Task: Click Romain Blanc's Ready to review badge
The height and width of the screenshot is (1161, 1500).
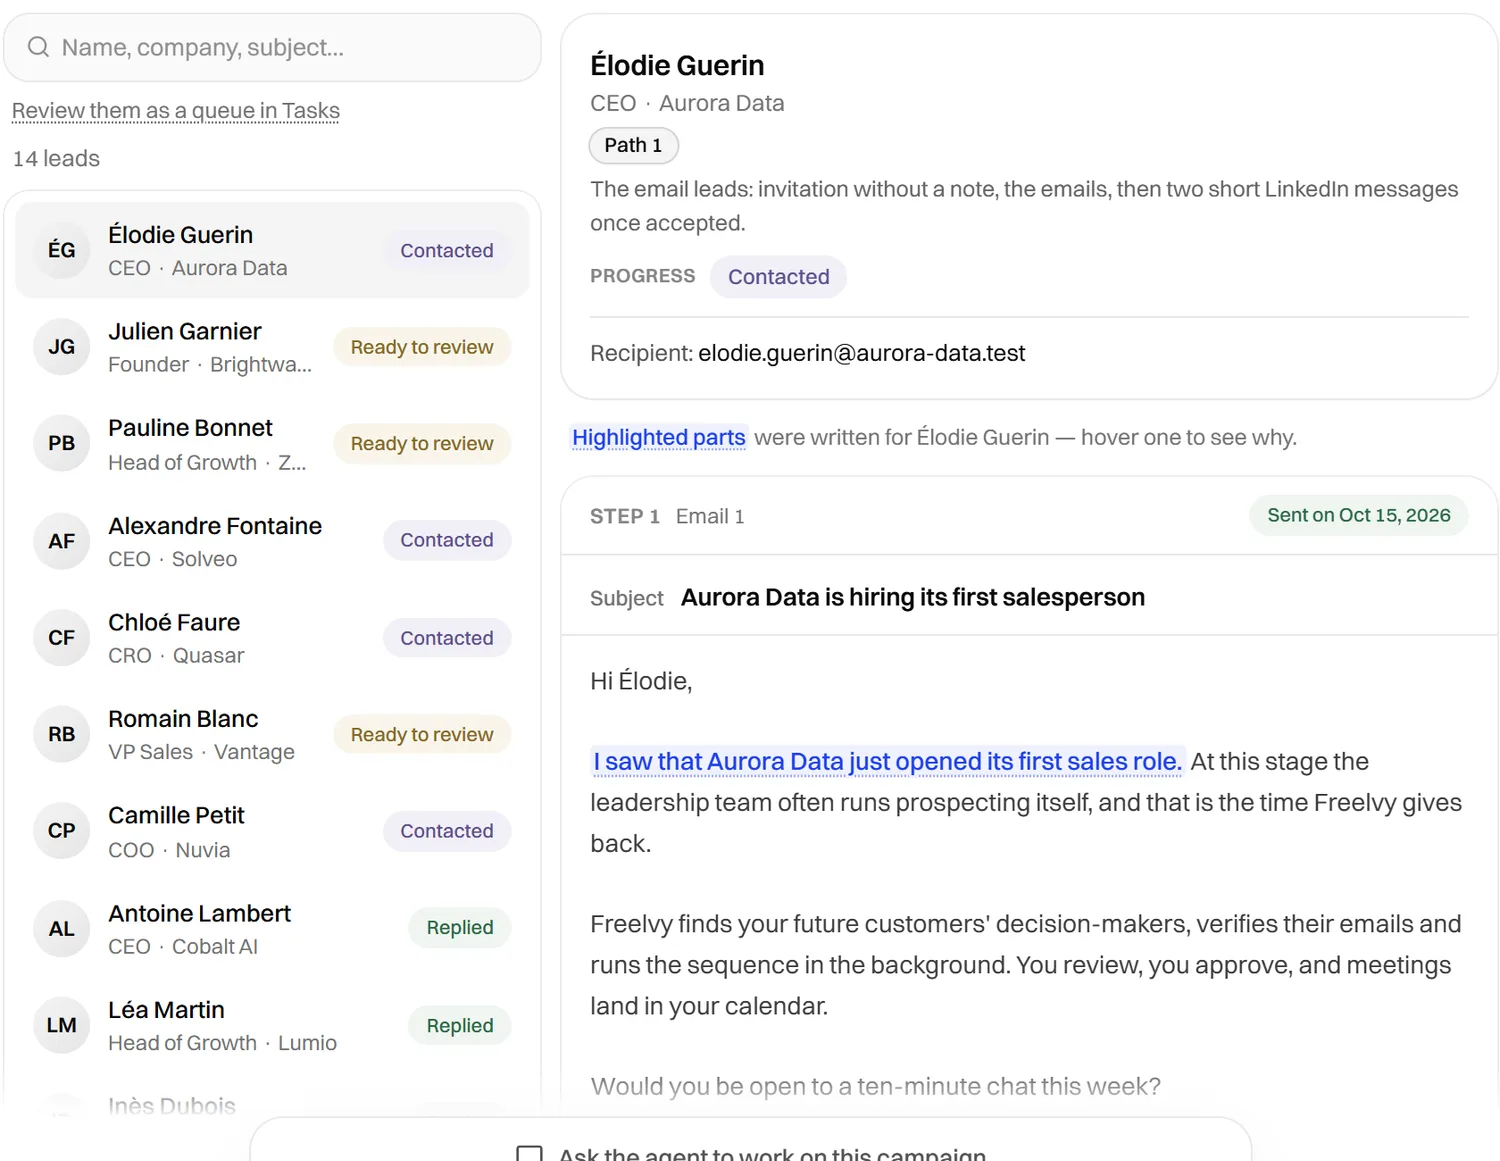Action: click(x=422, y=735)
